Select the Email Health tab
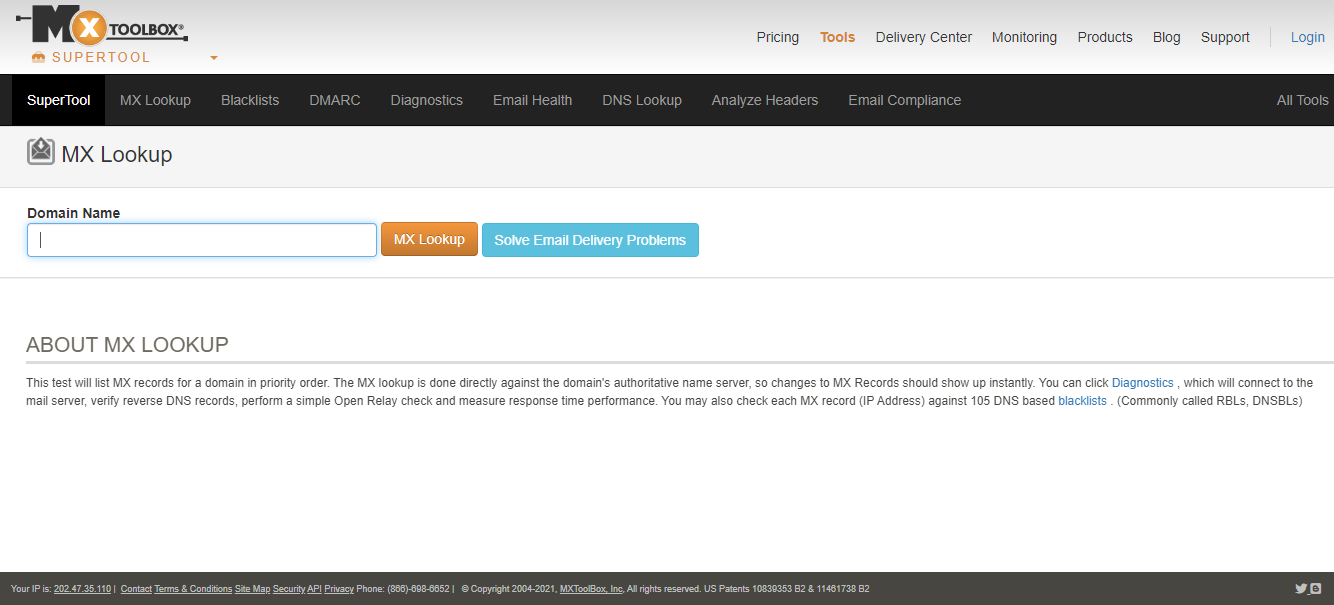 coord(532,100)
